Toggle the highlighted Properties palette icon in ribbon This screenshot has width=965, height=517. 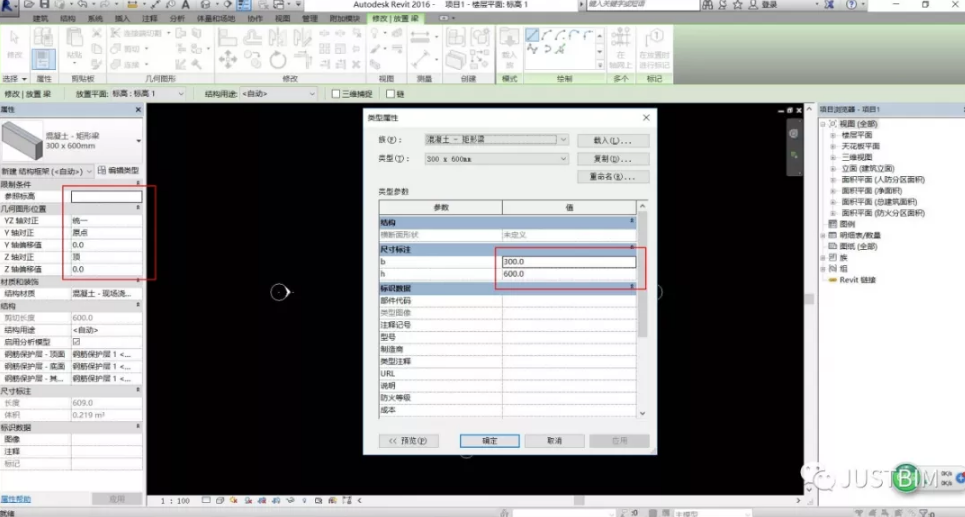tap(43, 60)
